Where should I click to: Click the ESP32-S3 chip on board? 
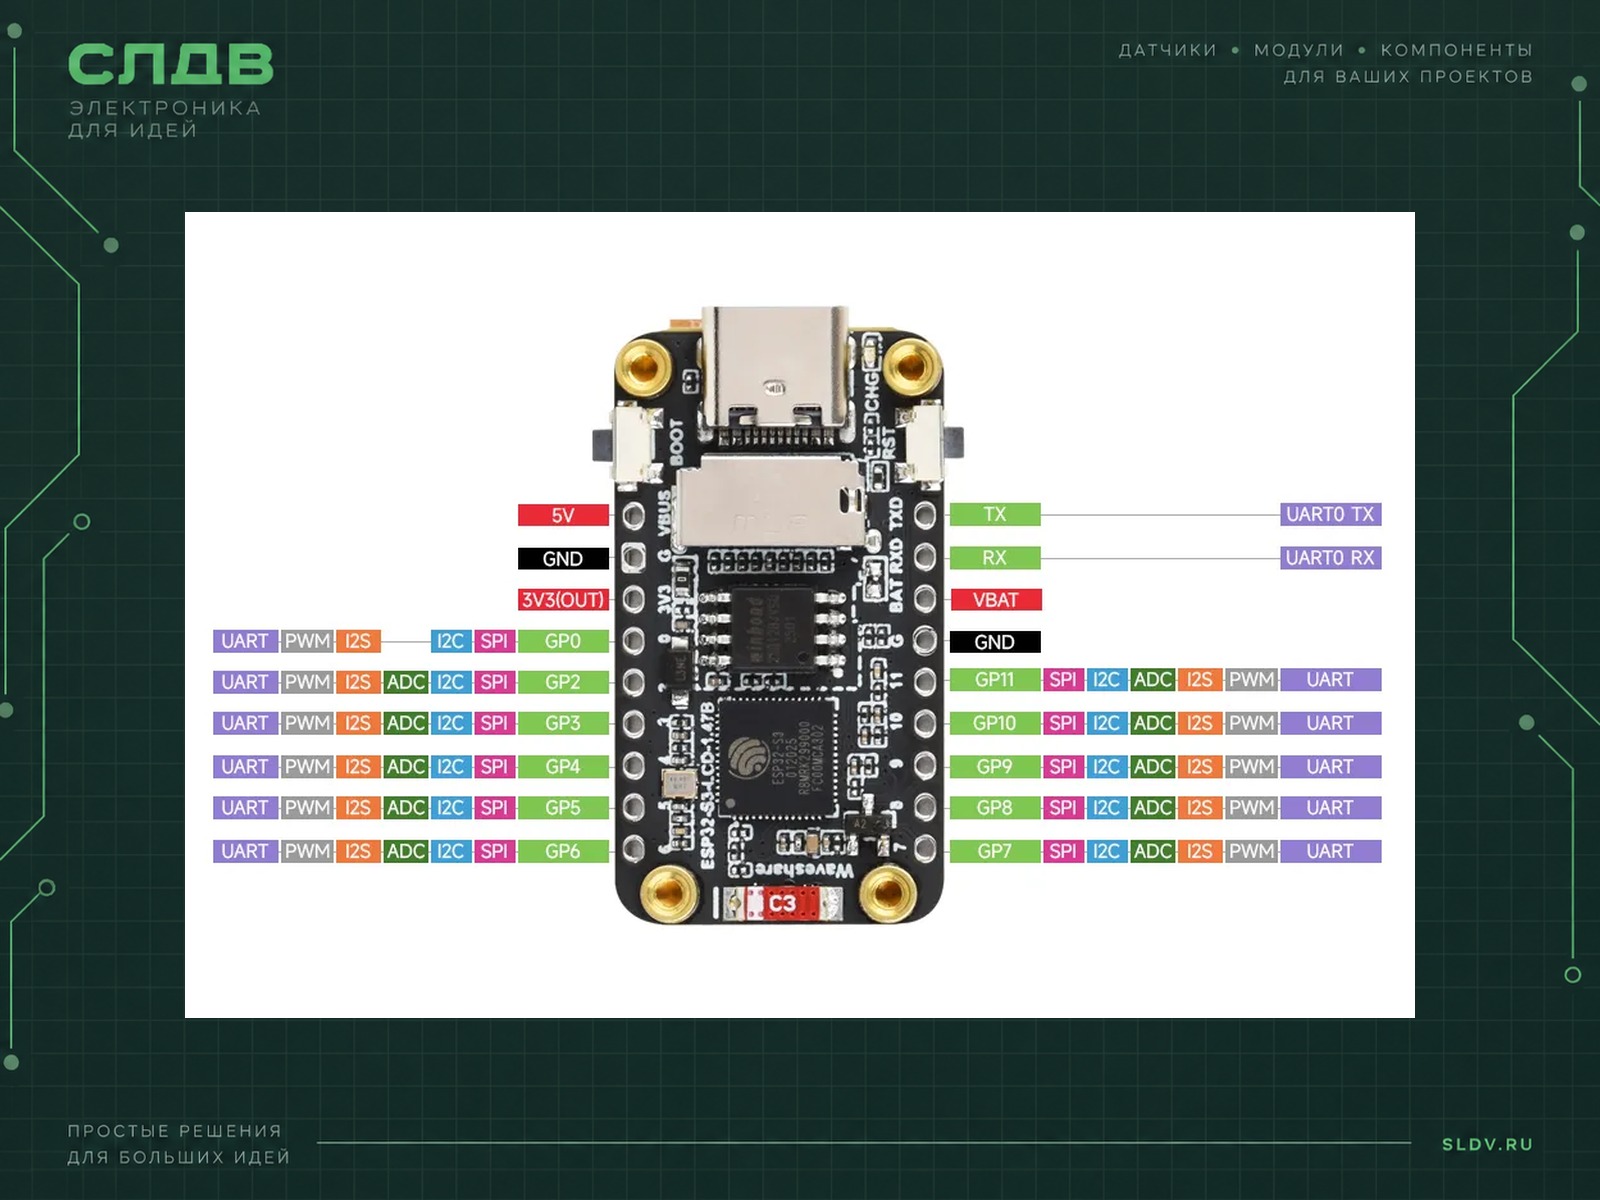777,757
